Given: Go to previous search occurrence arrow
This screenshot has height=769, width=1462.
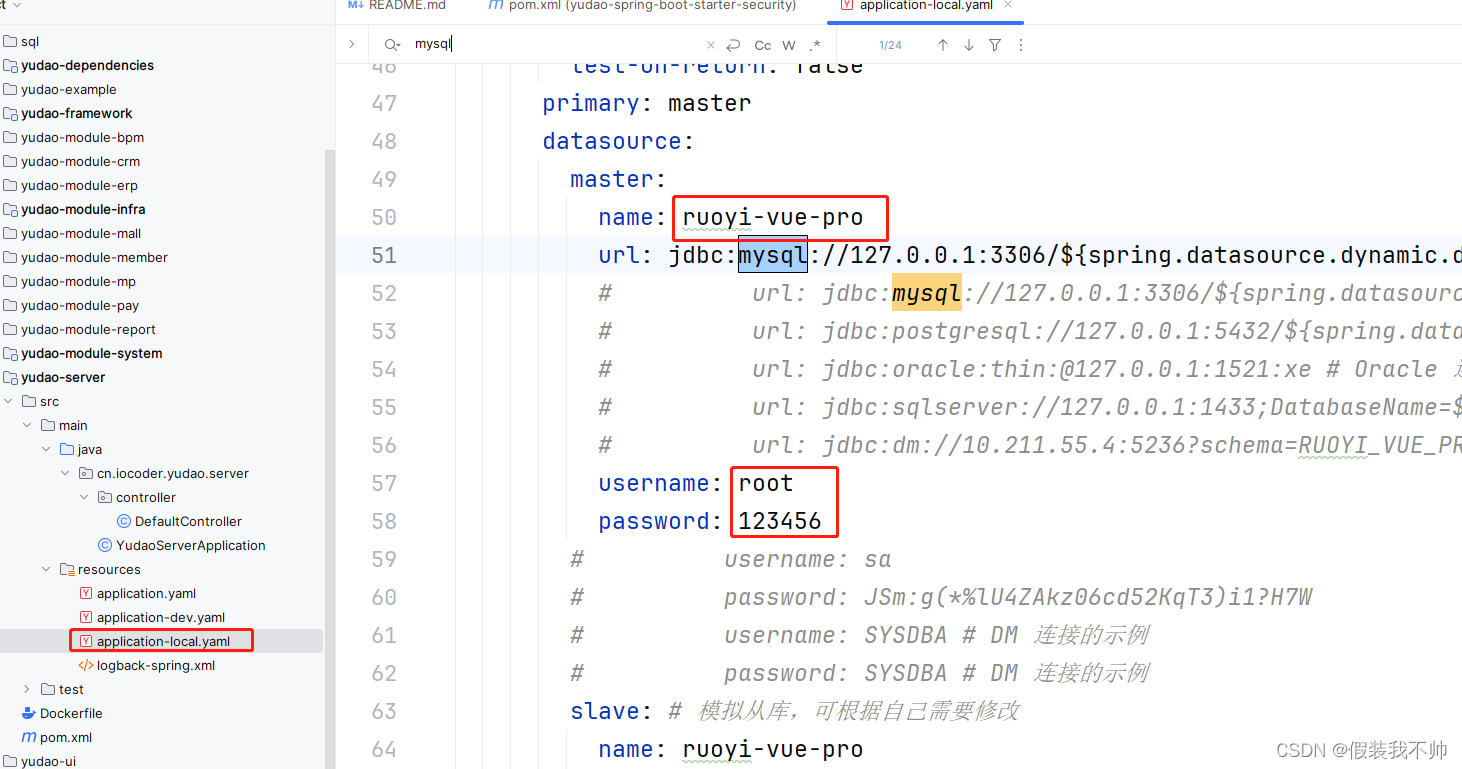Looking at the screenshot, I should tap(942, 45).
